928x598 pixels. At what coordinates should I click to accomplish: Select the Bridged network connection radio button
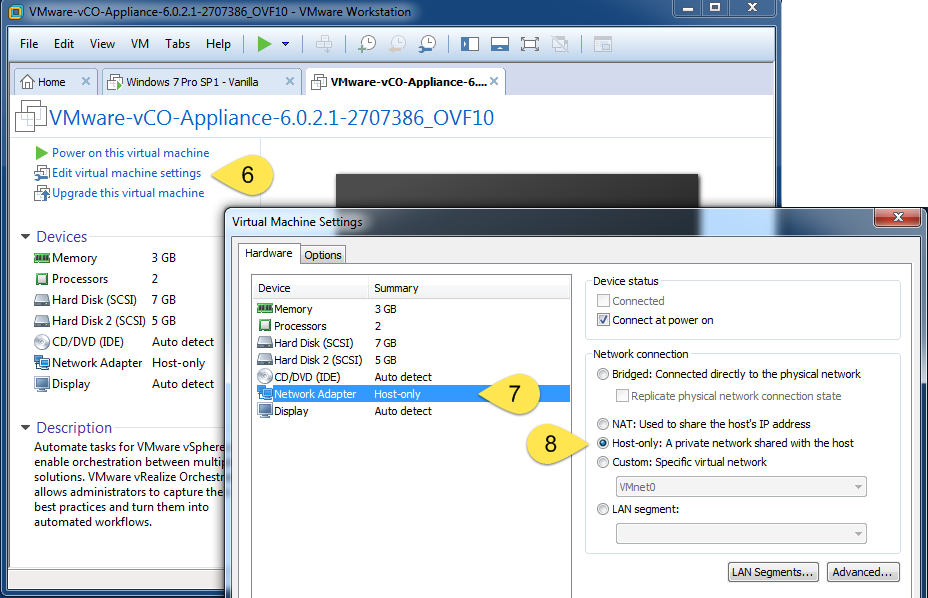pyautogui.click(x=602, y=374)
